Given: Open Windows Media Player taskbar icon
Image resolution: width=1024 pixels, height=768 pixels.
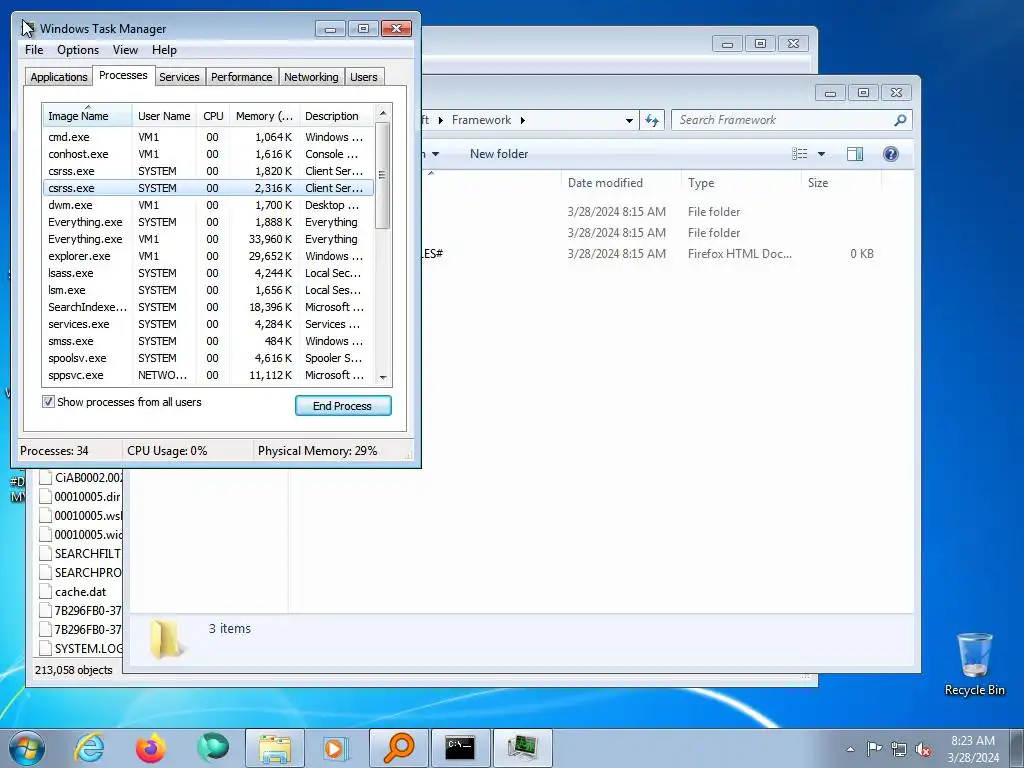Looking at the screenshot, I should pyautogui.click(x=336, y=748).
